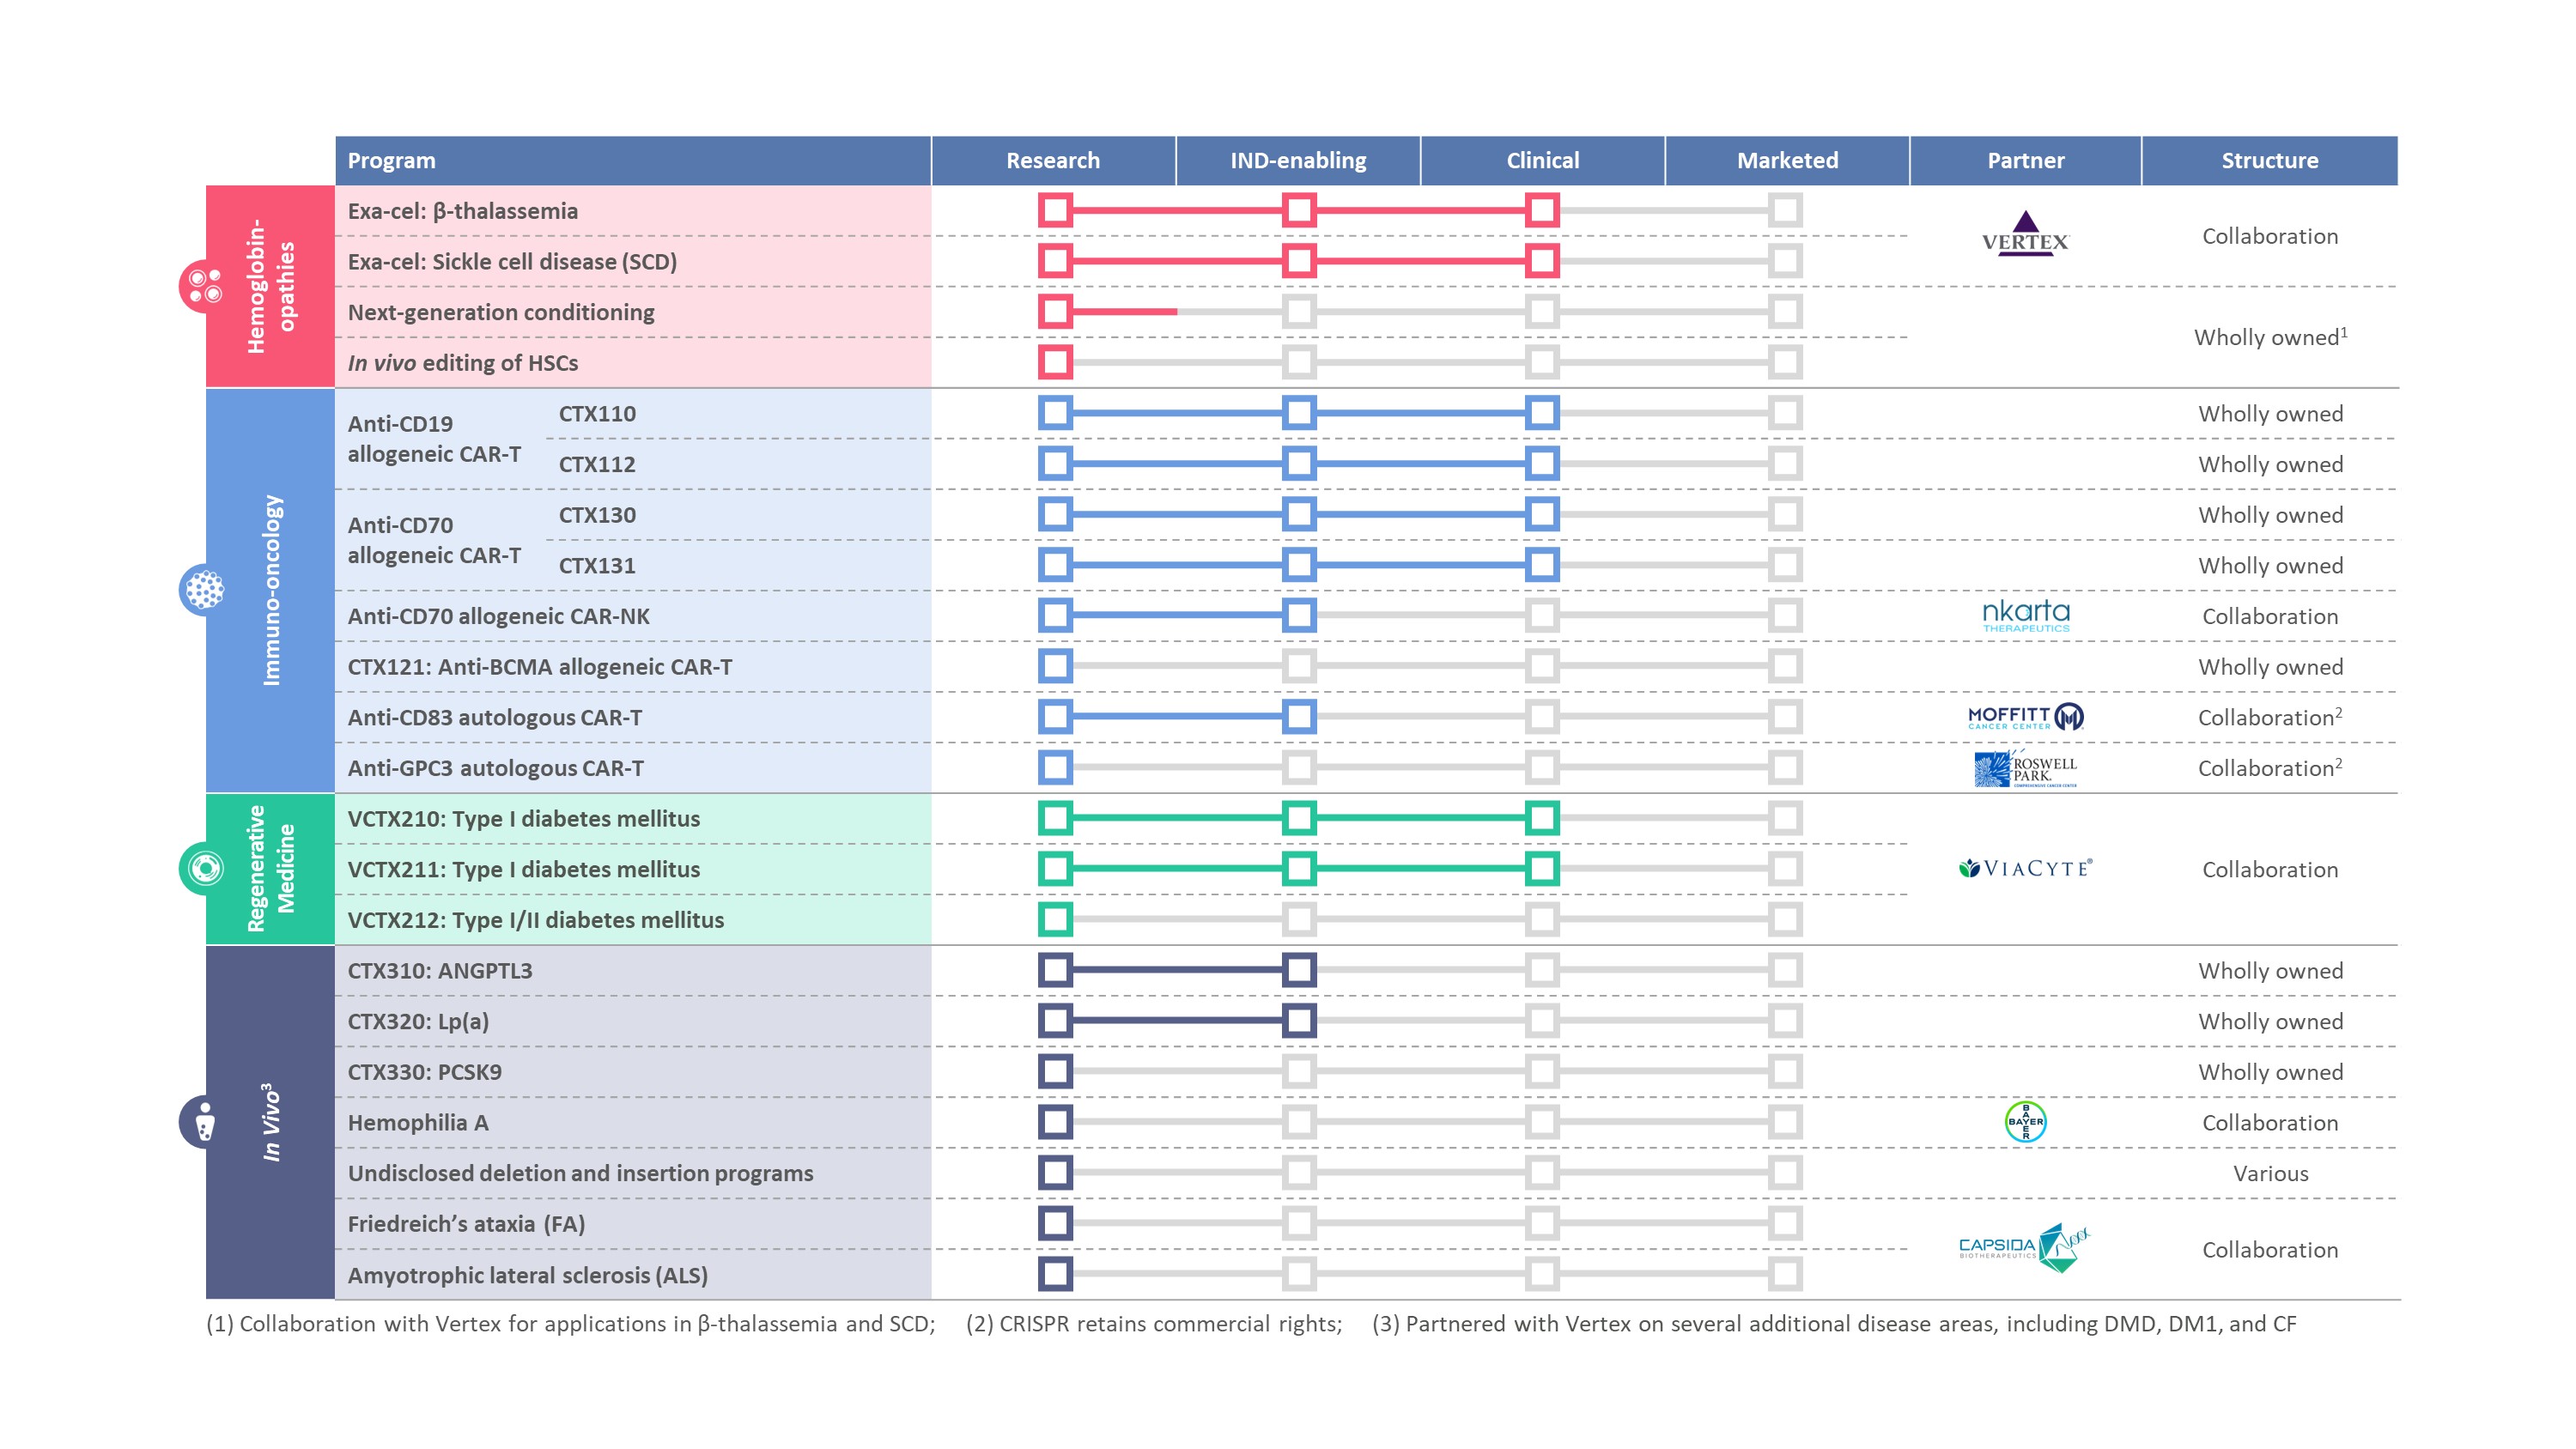Click Research marker for Undisclosed deletion and insertion programs
2576x1449 pixels.
pos(1055,1172)
